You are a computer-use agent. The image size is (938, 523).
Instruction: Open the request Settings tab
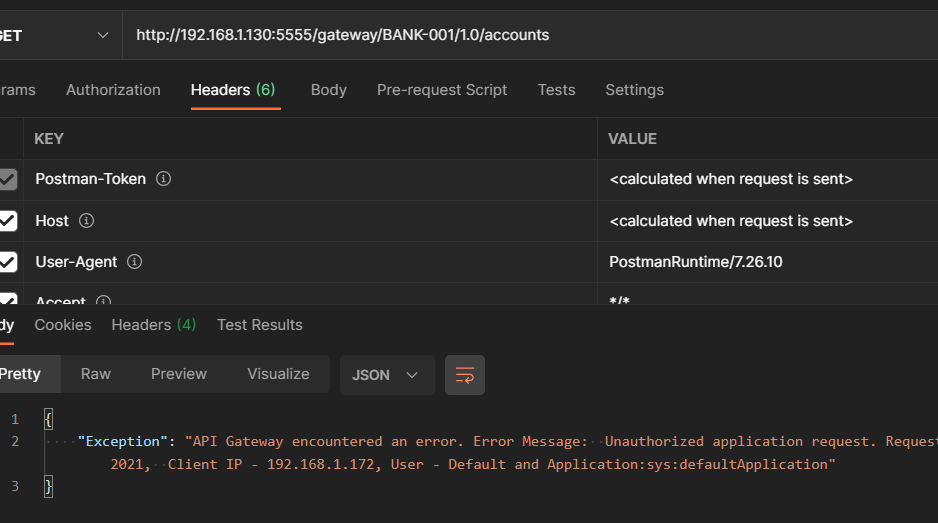point(634,90)
